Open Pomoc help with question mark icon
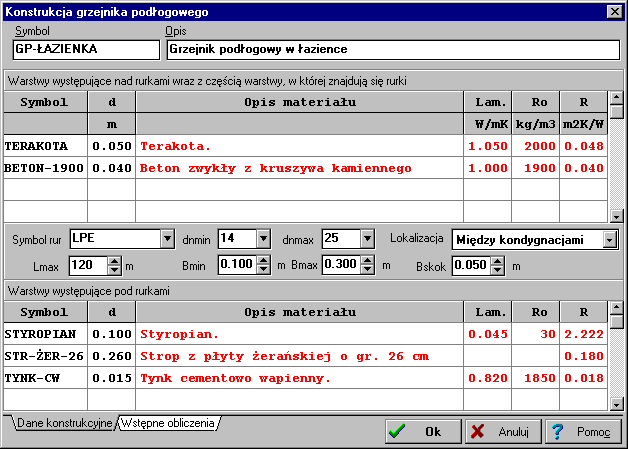Screen dimensions: 628x449 point(582,431)
